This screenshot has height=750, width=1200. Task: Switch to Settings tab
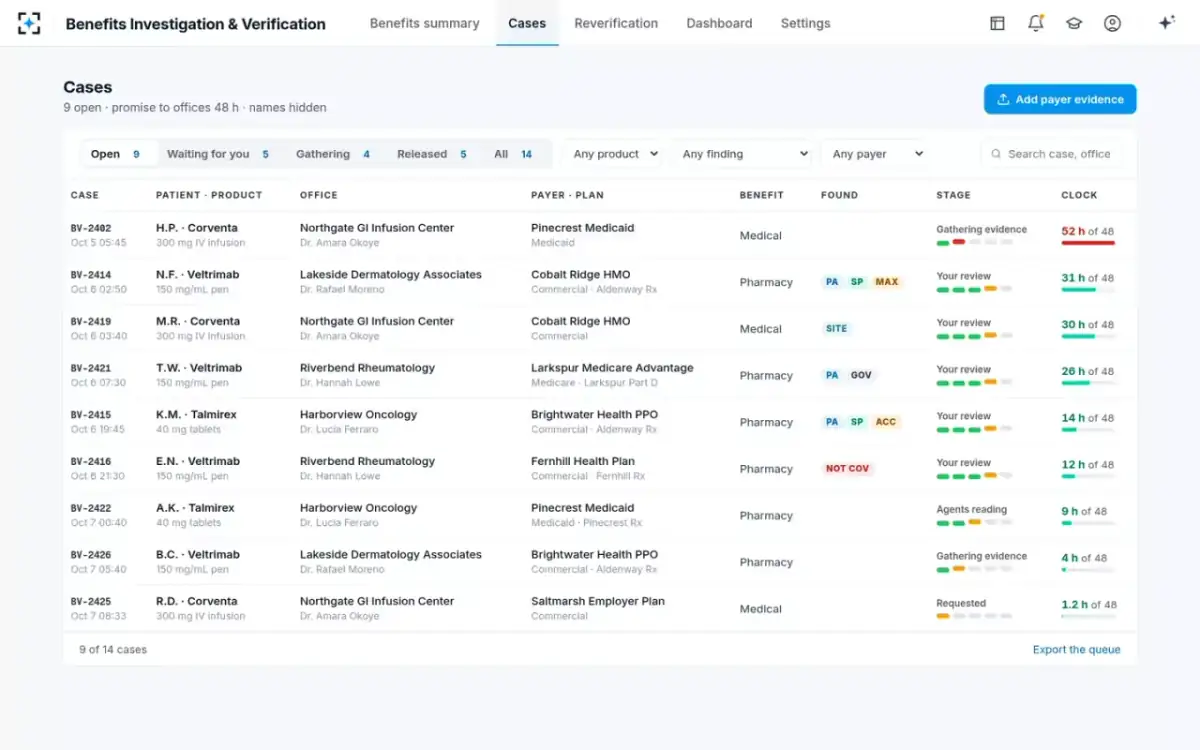[805, 23]
